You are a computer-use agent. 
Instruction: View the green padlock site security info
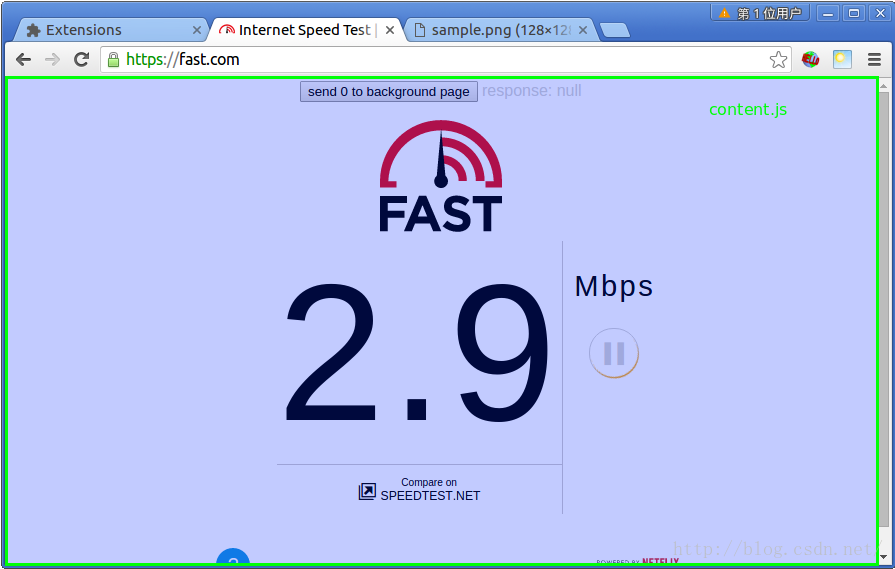114,59
